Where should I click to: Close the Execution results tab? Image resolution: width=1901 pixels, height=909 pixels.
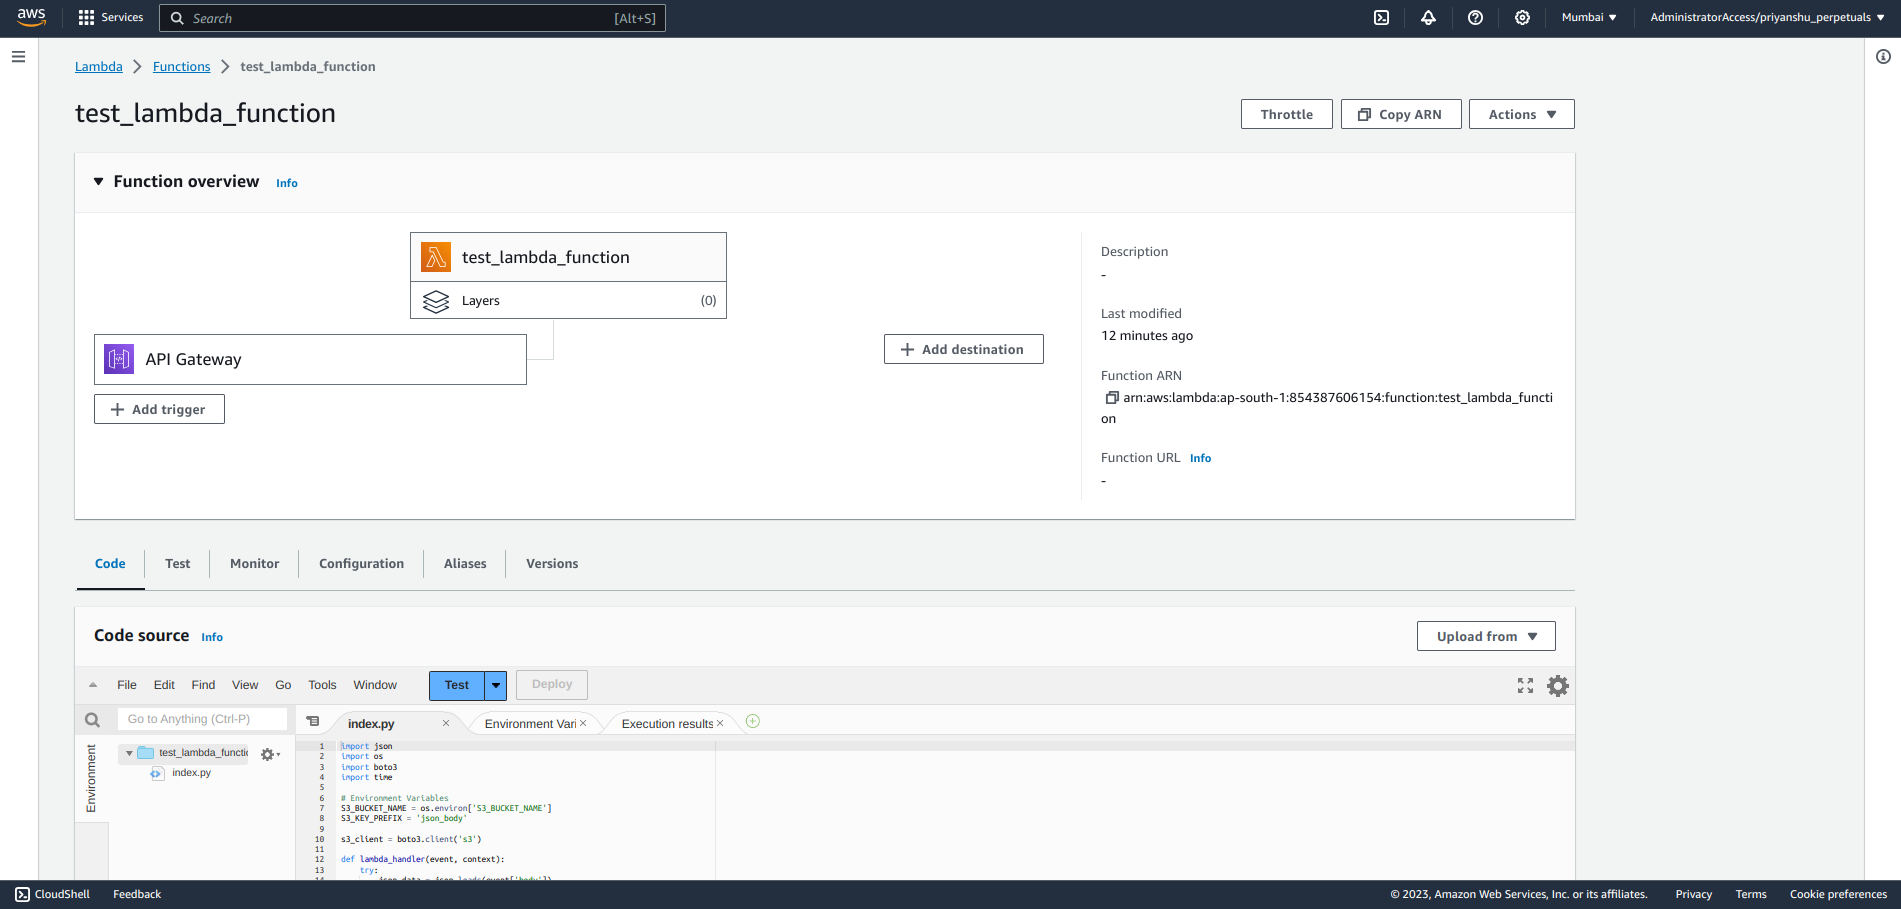pos(720,723)
